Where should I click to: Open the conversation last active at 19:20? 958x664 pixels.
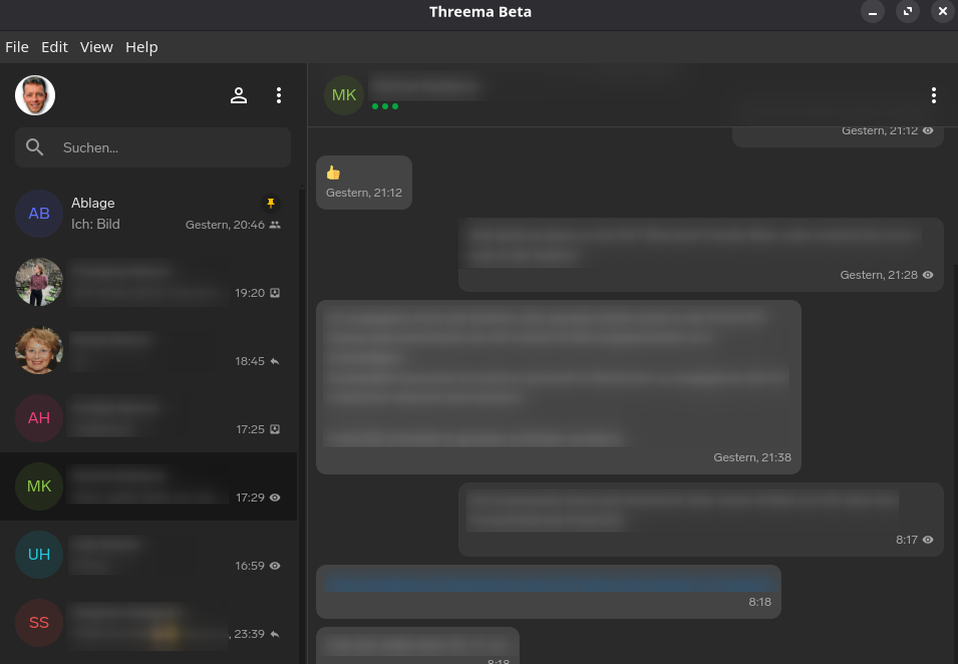tap(148, 282)
